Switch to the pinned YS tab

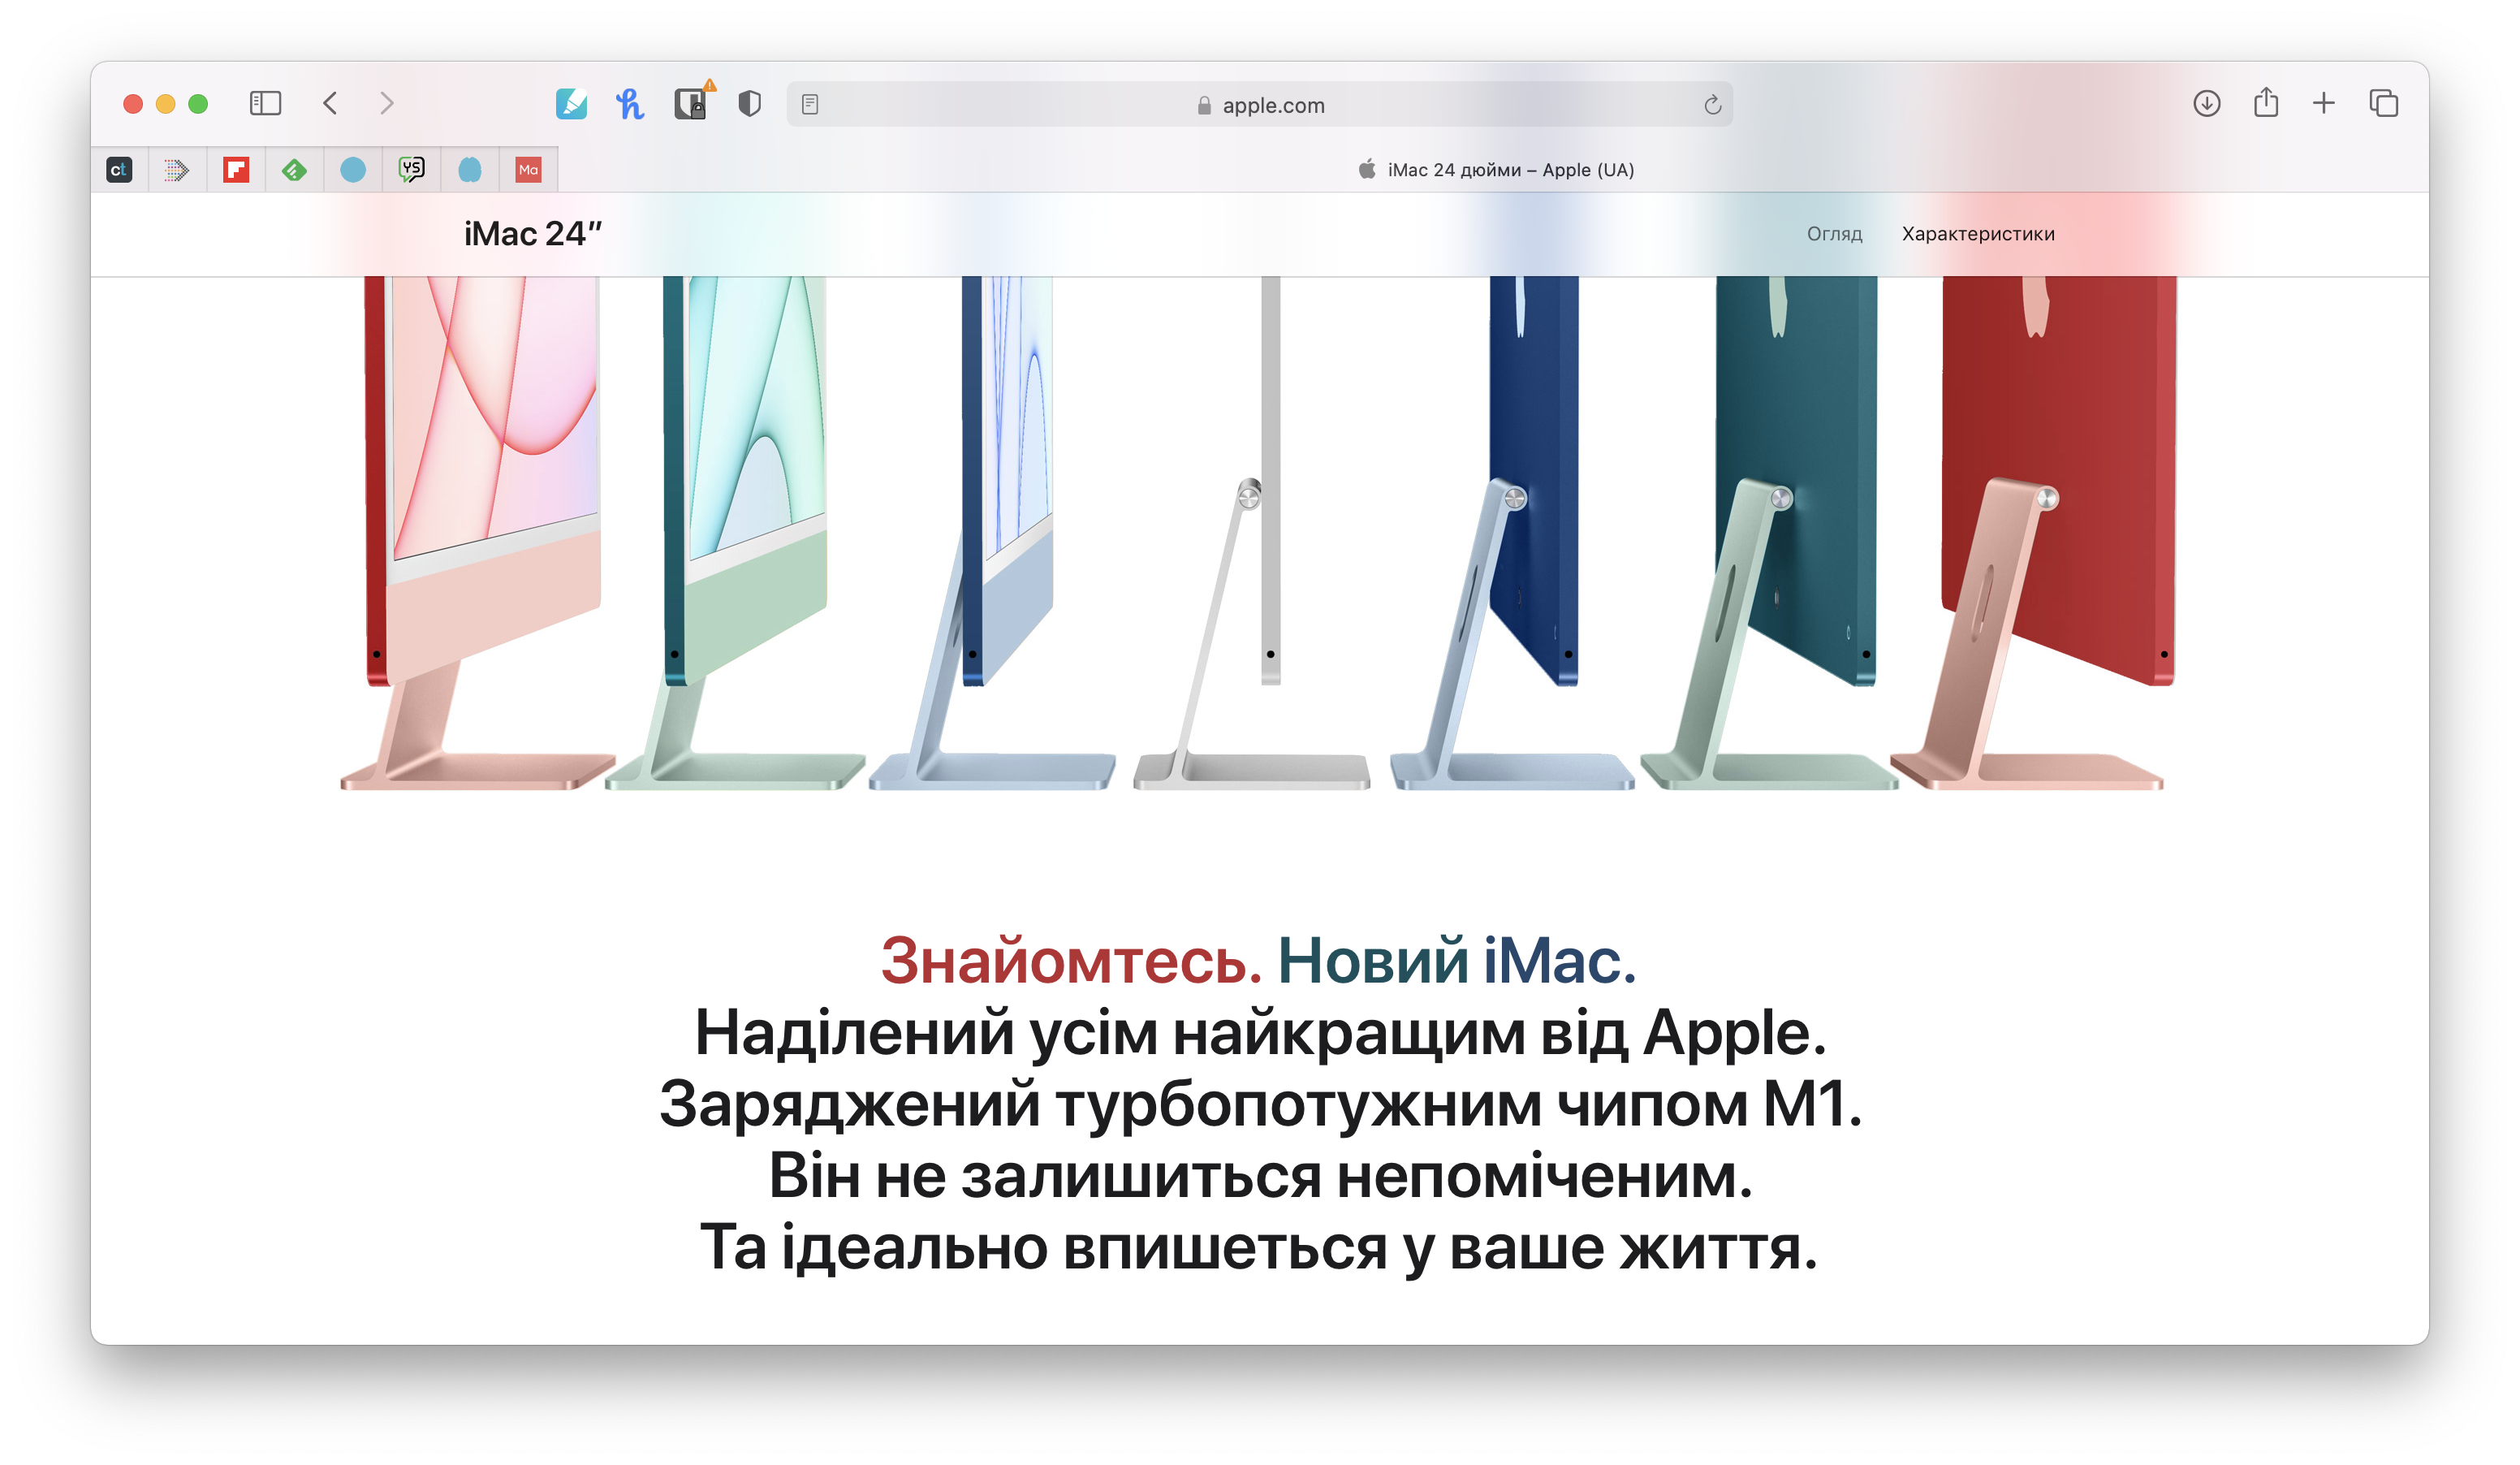(411, 170)
